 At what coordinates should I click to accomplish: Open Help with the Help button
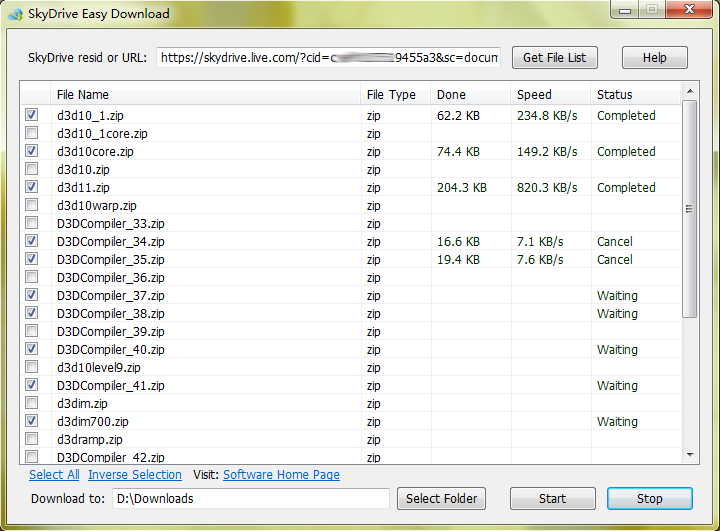(655, 57)
